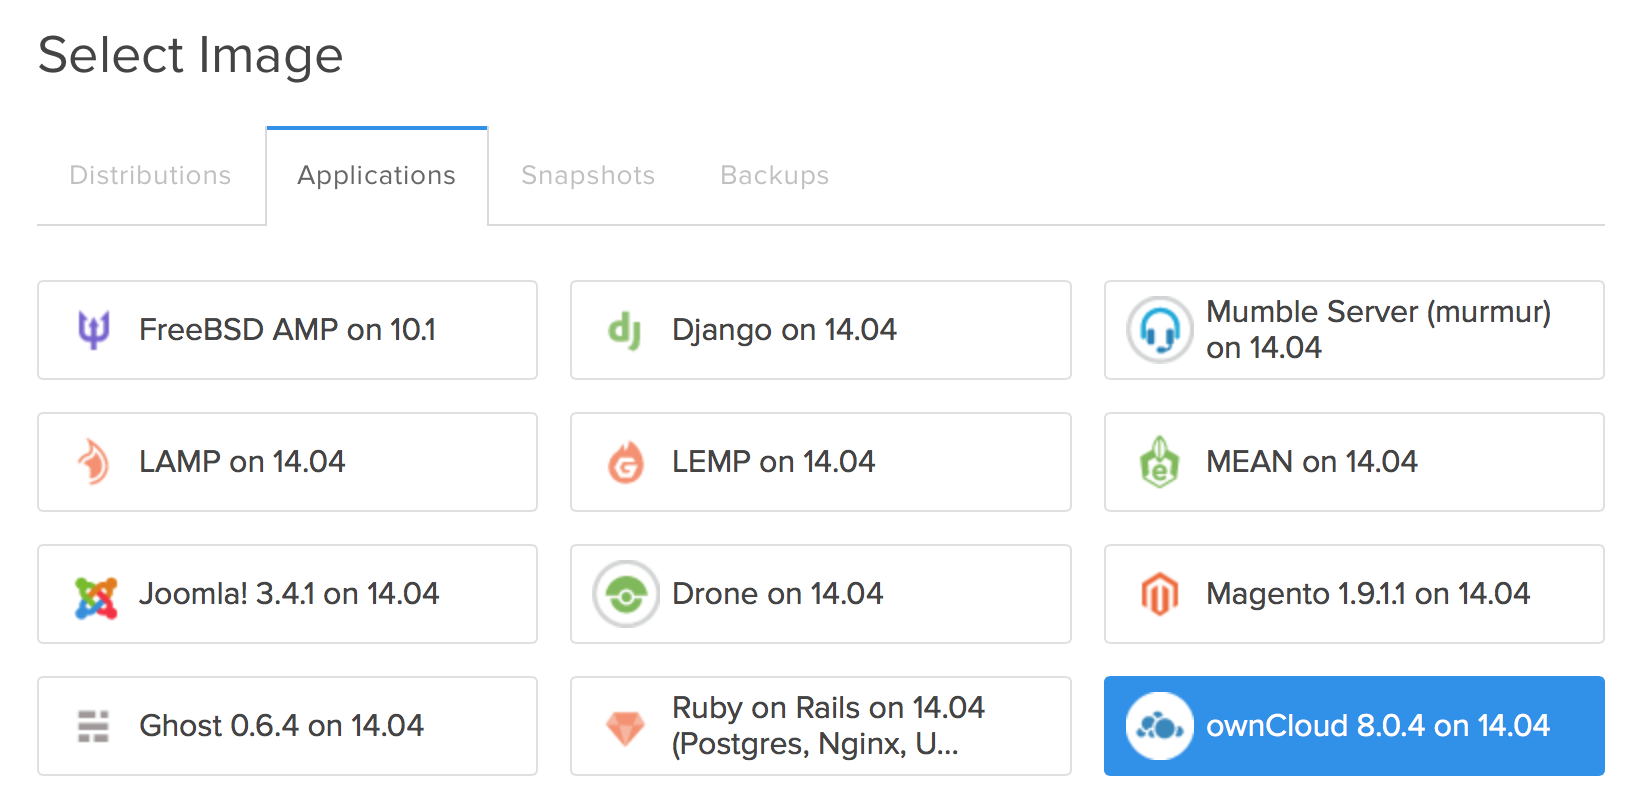Click the ownCloud cloud icon
The image size is (1646, 802).
tap(1160, 726)
